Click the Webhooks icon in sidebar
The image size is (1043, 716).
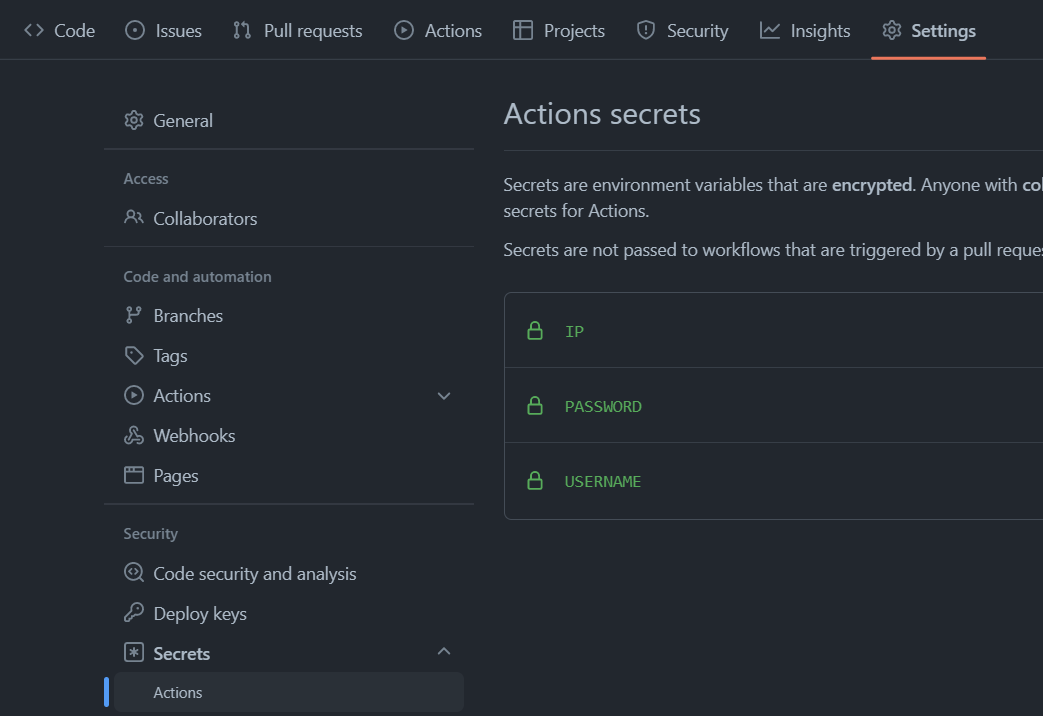click(133, 435)
